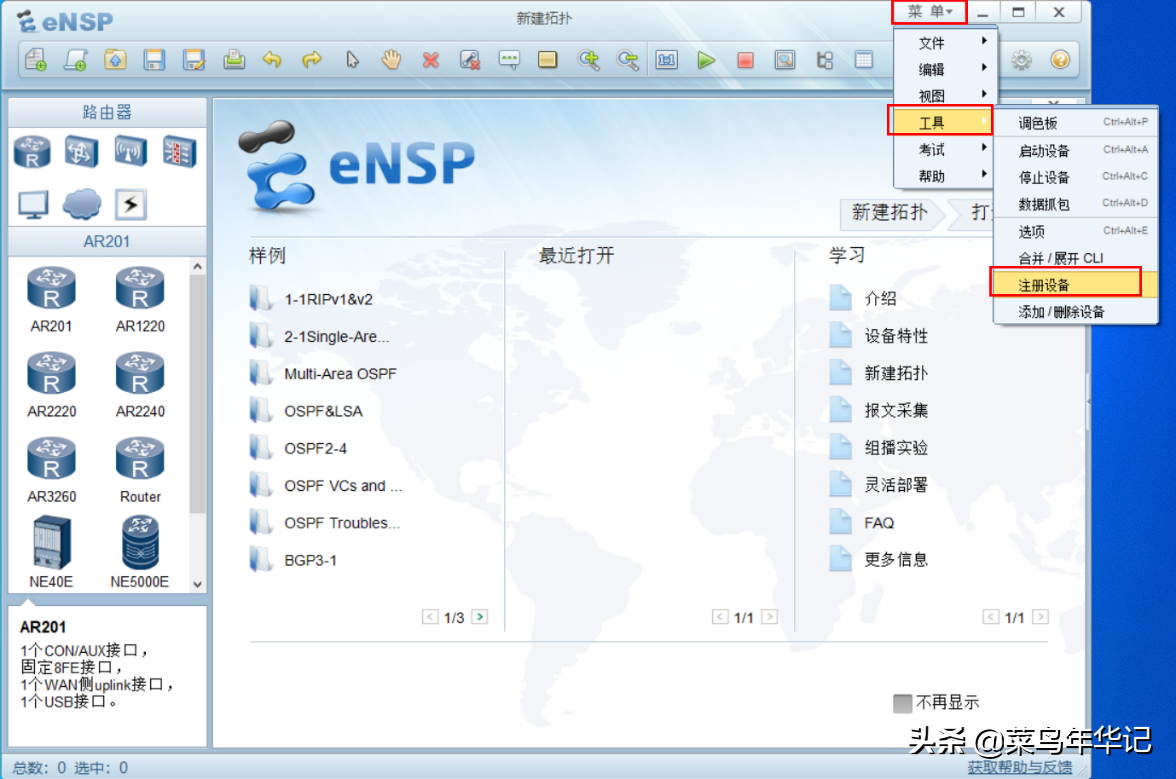The height and width of the screenshot is (779, 1176).
Task: Click the green Start Devices play icon
Action: click(x=706, y=59)
